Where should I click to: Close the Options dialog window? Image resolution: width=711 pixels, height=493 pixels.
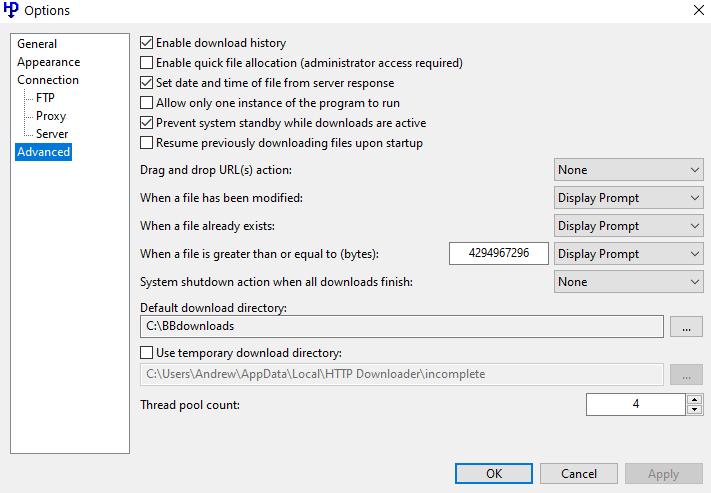click(697, 11)
